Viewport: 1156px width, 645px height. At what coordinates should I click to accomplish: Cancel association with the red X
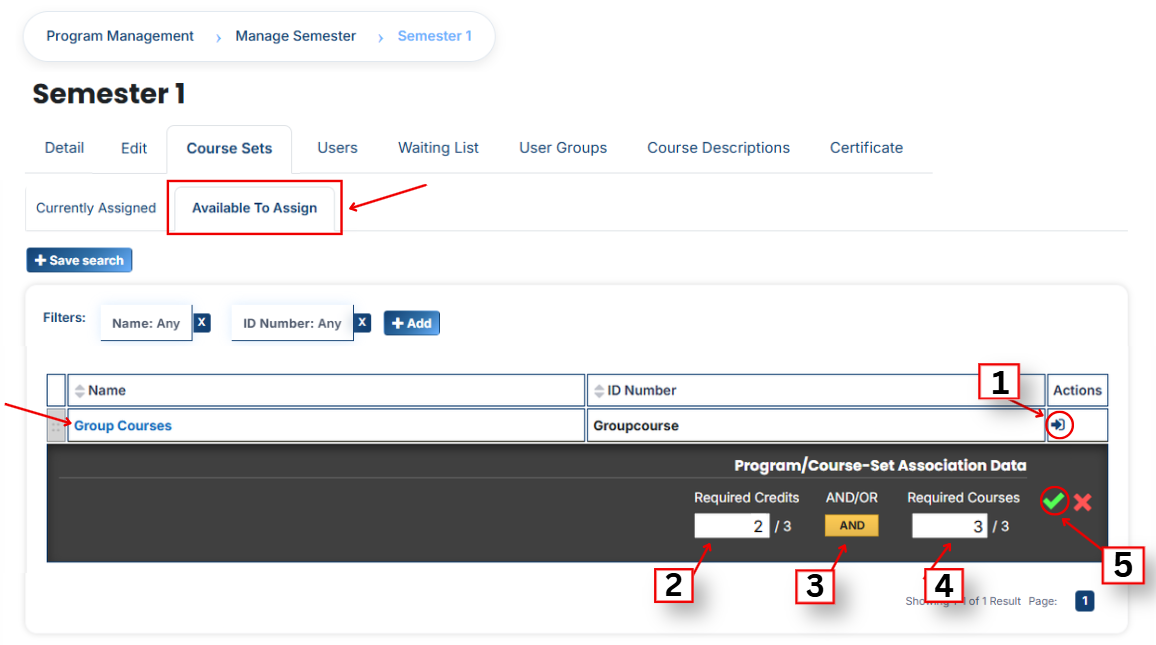coord(1082,502)
